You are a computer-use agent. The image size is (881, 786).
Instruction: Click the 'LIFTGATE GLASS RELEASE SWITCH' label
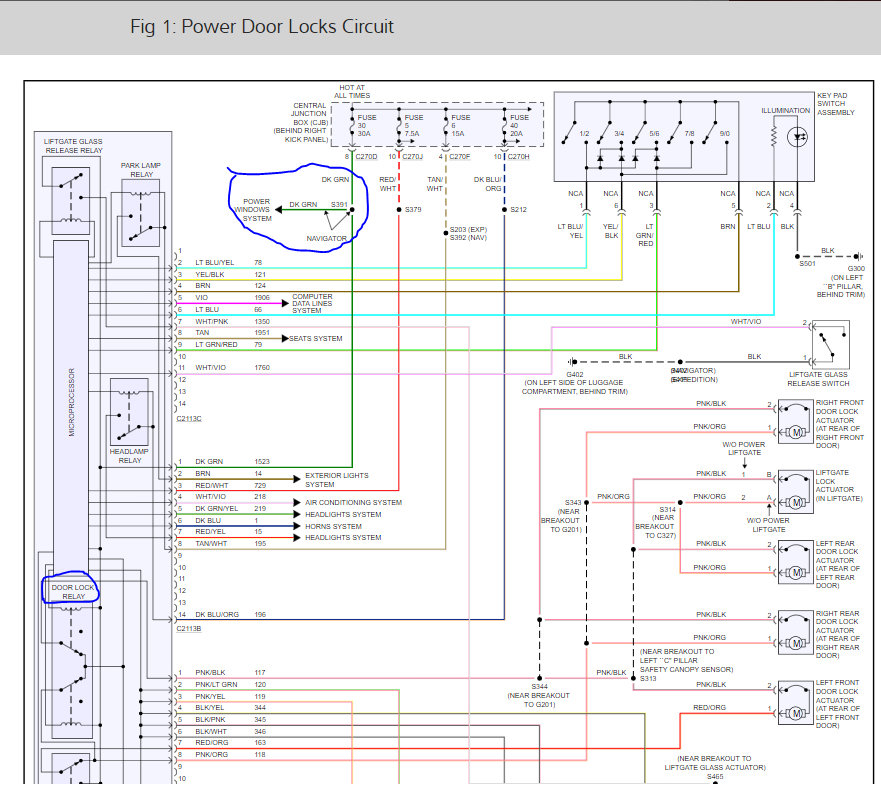[x=818, y=379]
